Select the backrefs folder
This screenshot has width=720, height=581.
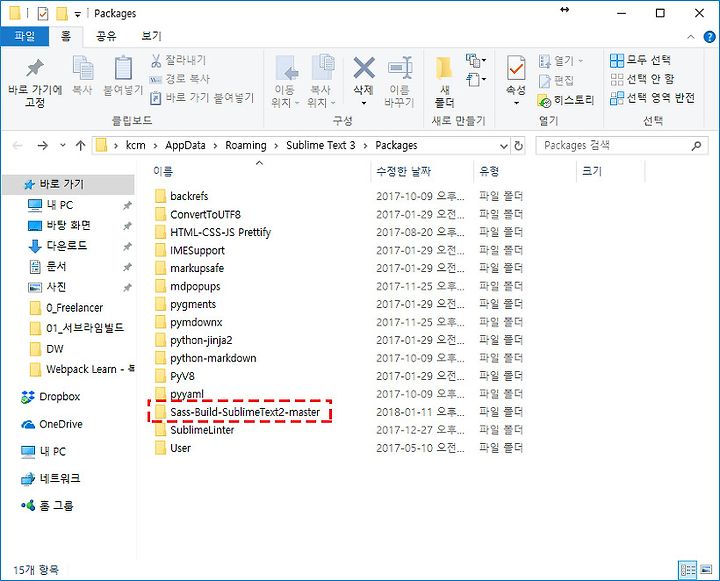pos(189,196)
